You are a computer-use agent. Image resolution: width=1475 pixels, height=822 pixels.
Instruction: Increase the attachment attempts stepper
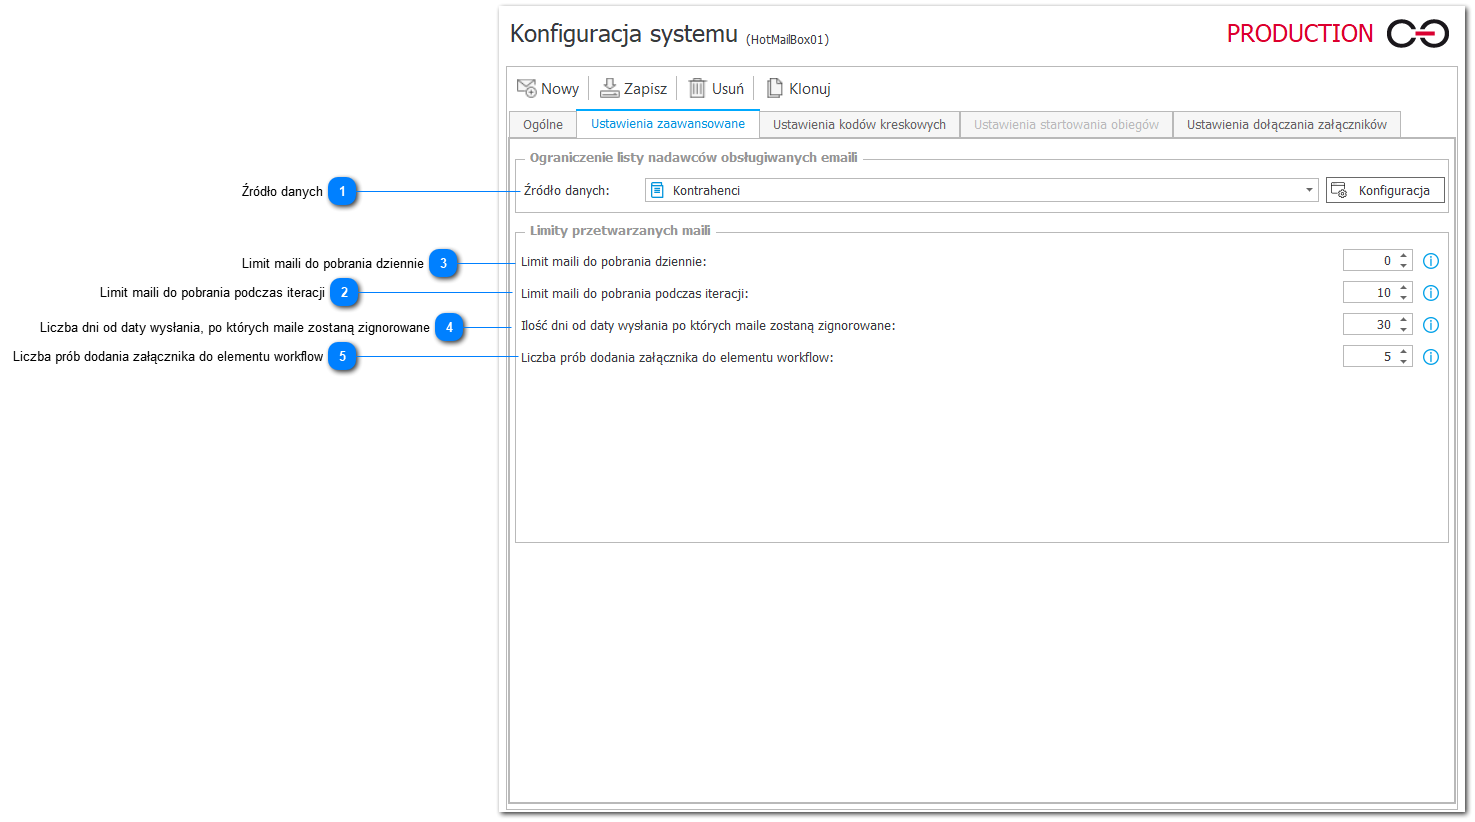[1404, 352]
